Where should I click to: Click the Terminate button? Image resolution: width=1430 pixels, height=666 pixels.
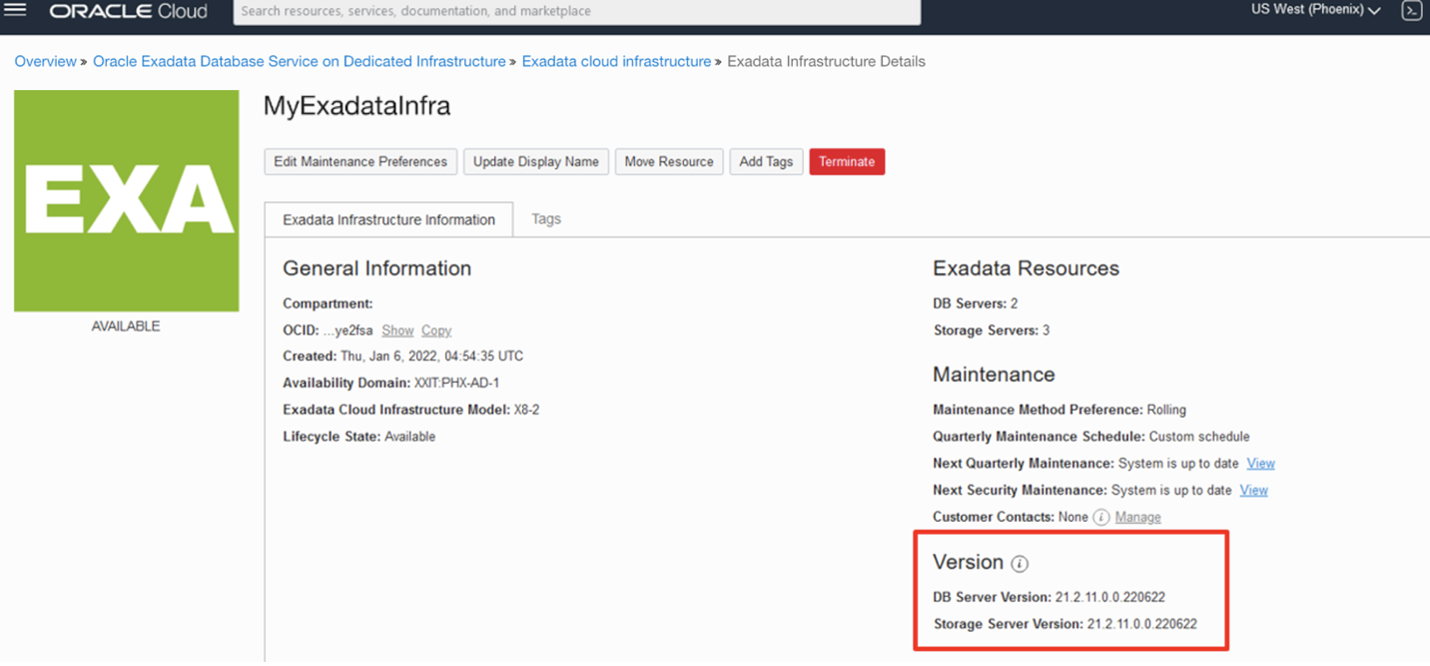point(847,161)
